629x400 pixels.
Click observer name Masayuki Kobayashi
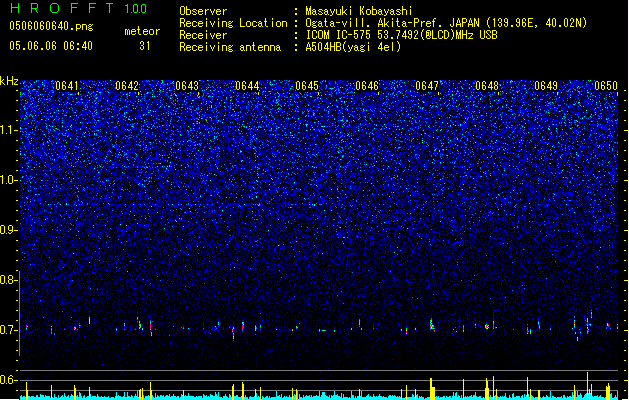[x=359, y=11]
